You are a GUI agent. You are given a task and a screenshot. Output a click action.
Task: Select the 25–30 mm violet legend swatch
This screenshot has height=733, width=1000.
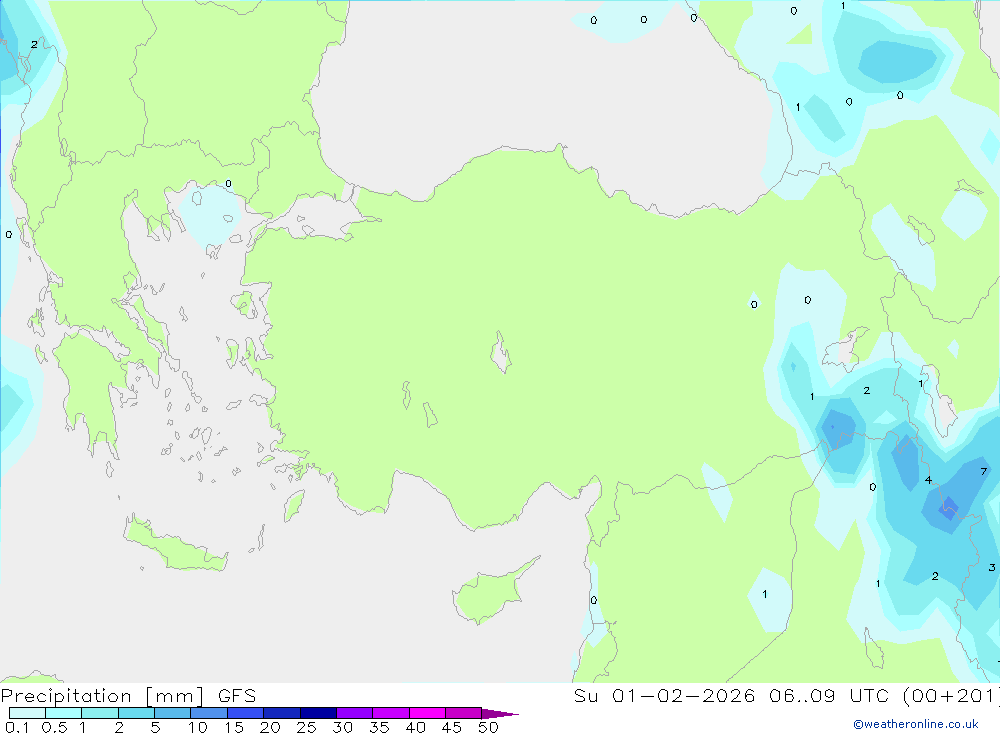click(318, 713)
